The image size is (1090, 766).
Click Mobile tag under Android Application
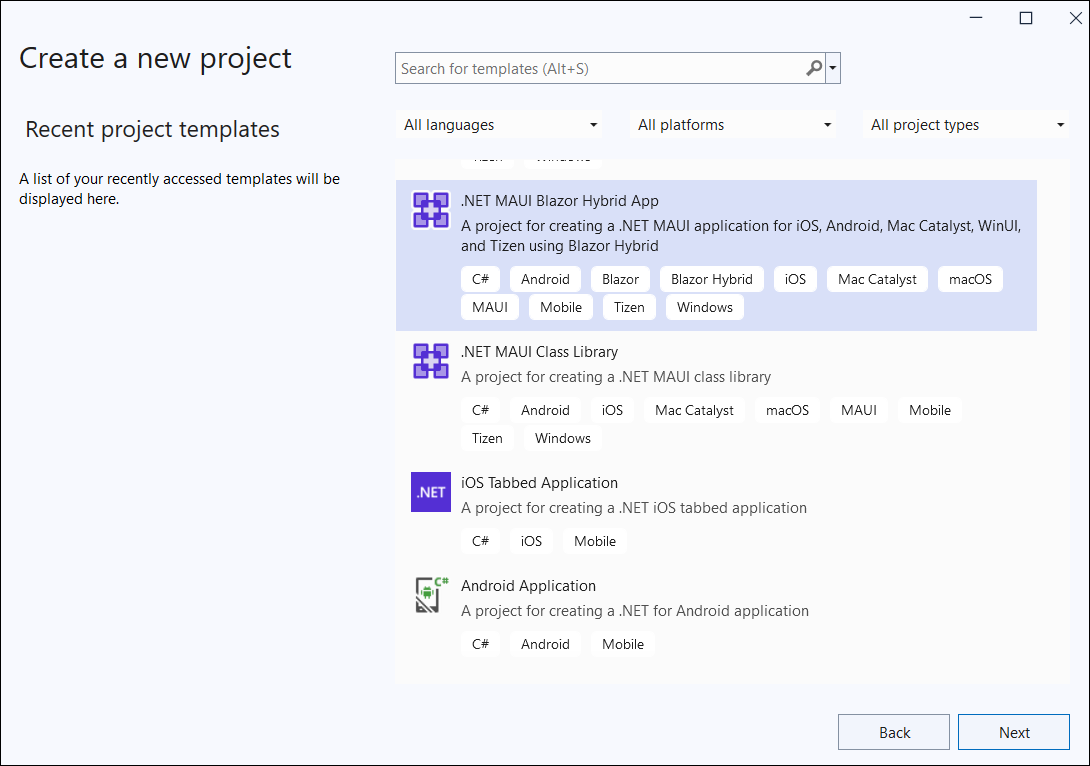click(623, 644)
